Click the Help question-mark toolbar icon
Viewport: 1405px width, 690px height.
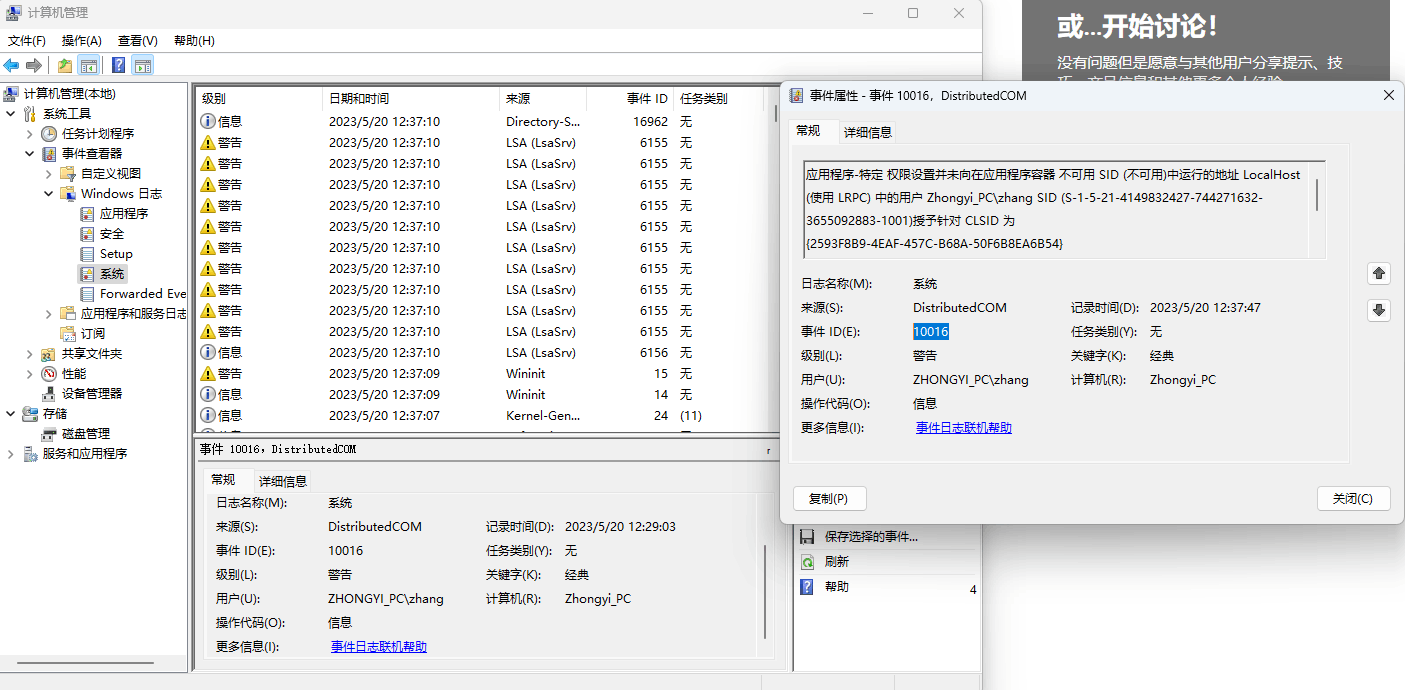pyautogui.click(x=118, y=66)
